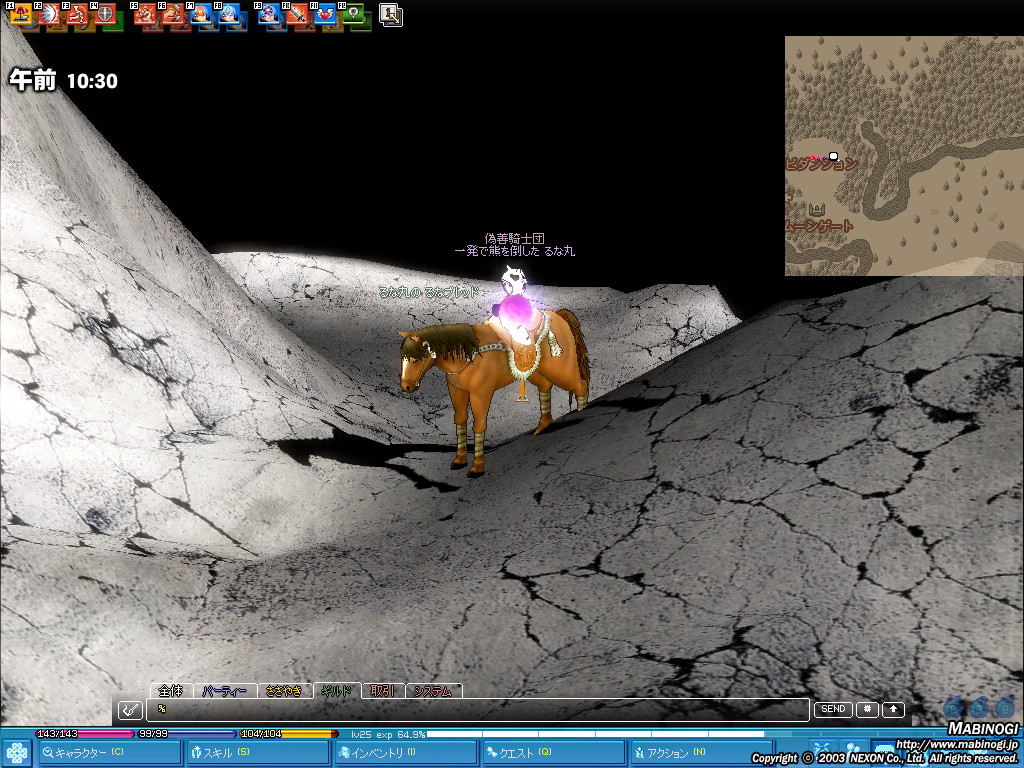Expand chat log with the up-arrow button
Image resolution: width=1024 pixels, height=768 pixels.
click(x=892, y=709)
